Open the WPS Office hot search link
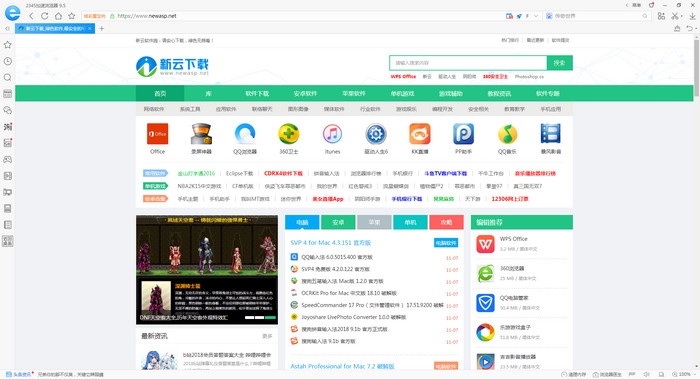The image size is (700, 379). pyautogui.click(x=403, y=77)
